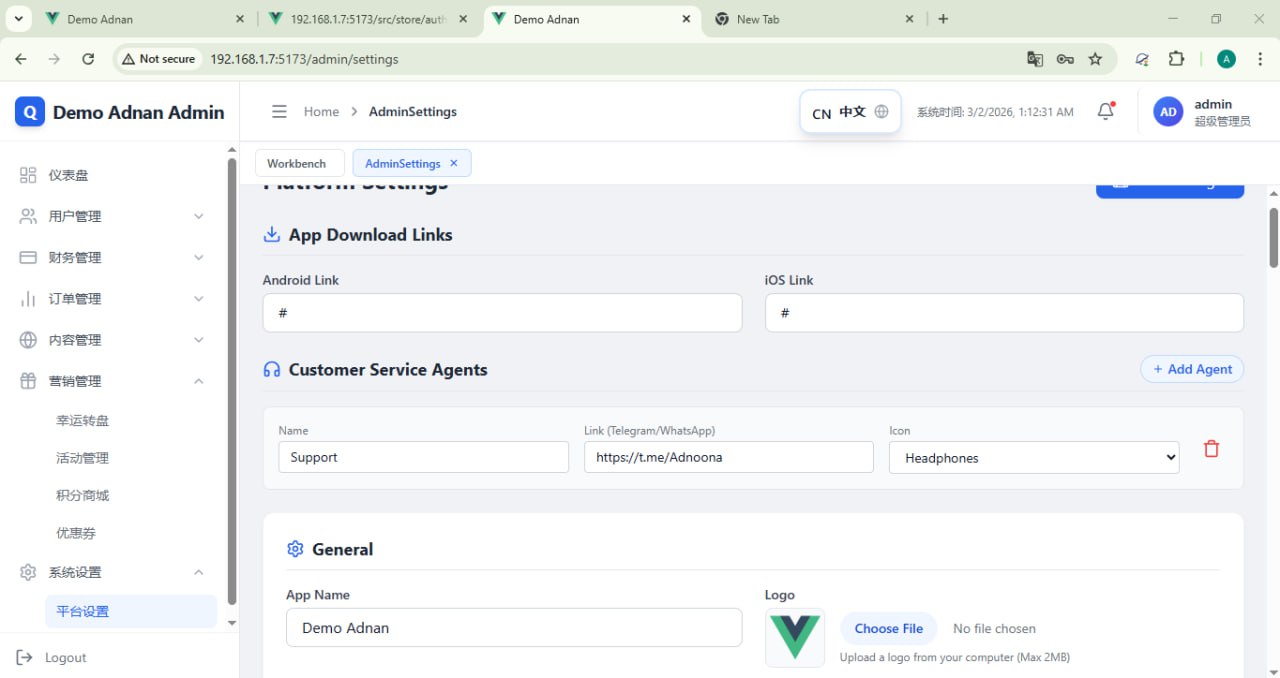Bookmark page with the star icon

coord(1095,59)
